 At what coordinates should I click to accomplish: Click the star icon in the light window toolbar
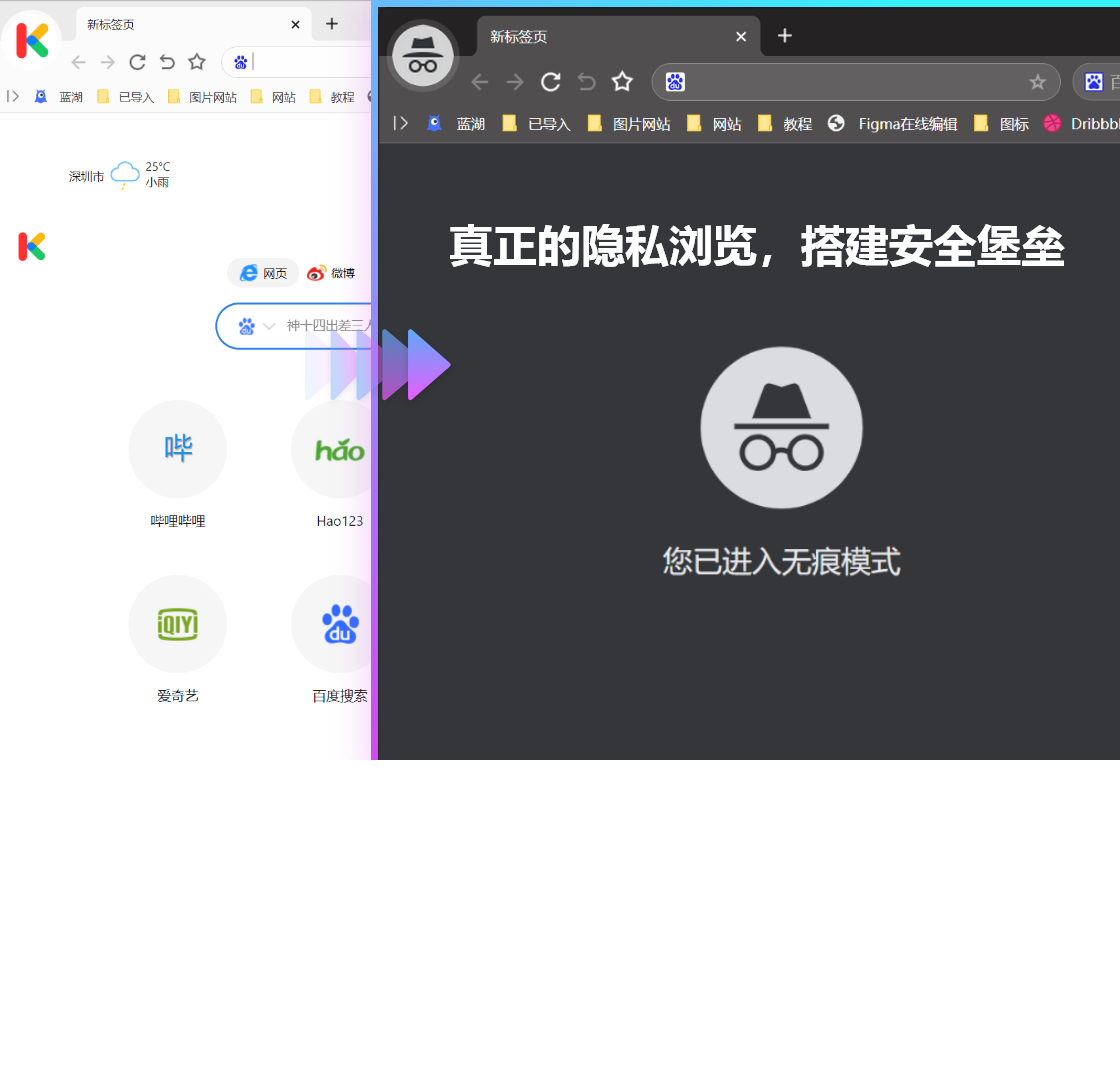[x=197, y=62]
